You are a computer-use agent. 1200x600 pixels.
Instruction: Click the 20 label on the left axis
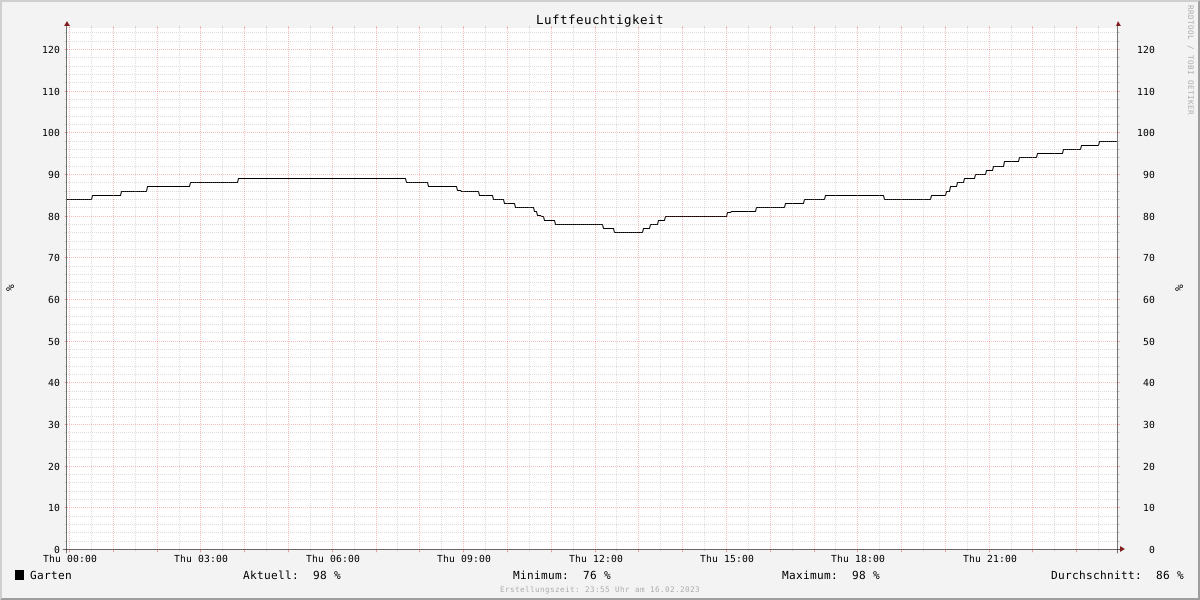54,466
